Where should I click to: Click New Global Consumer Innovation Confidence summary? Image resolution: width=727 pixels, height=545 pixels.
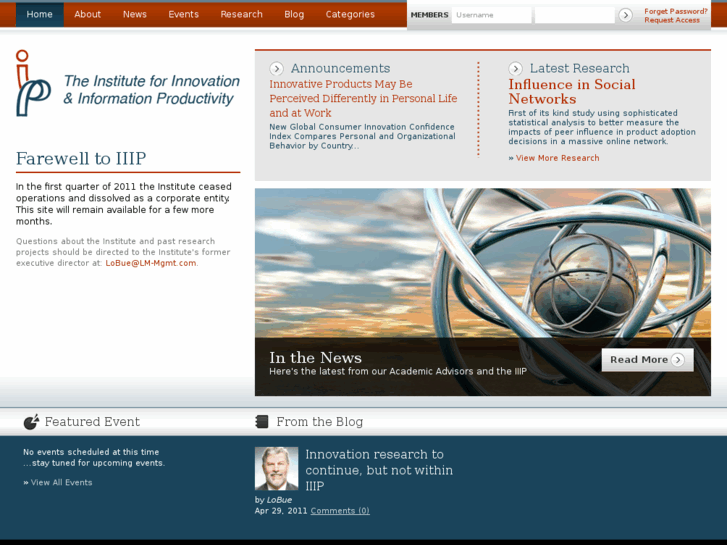click(362, 136)
